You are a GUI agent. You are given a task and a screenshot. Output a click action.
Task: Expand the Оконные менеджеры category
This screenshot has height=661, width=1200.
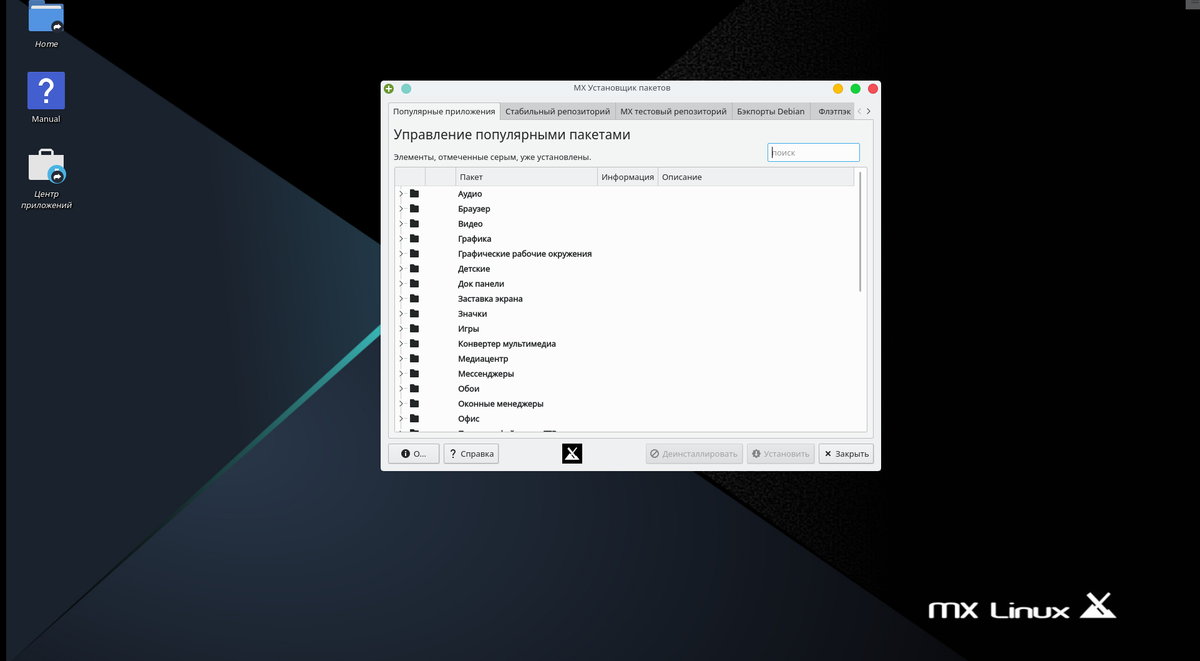pos(401,404)
